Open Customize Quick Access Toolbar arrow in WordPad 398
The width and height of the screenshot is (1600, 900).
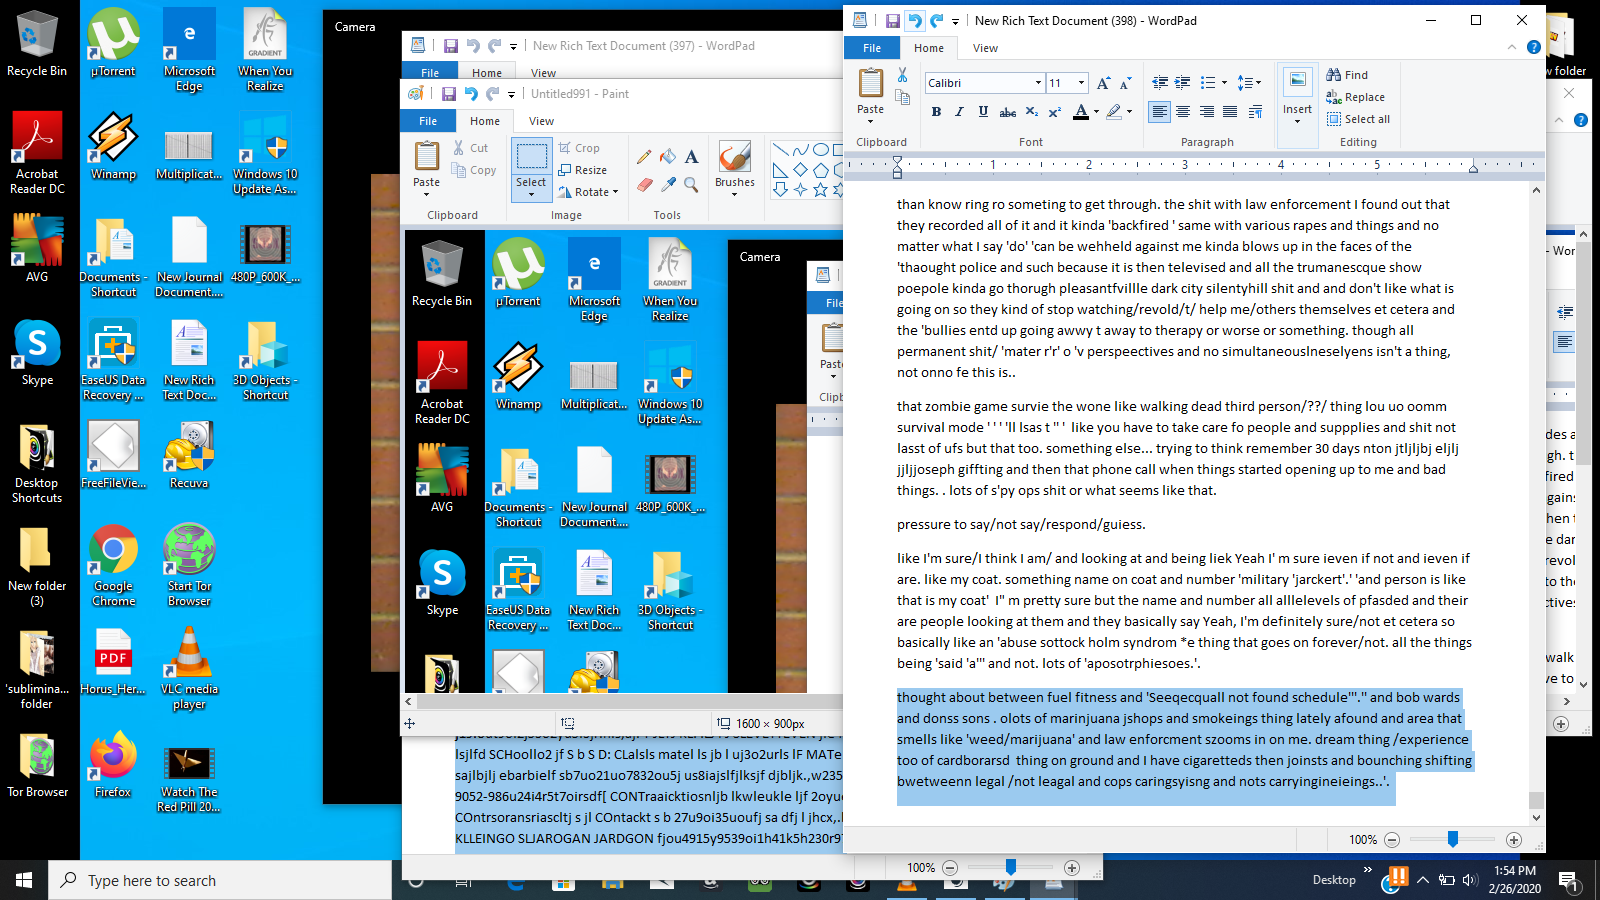955,21
